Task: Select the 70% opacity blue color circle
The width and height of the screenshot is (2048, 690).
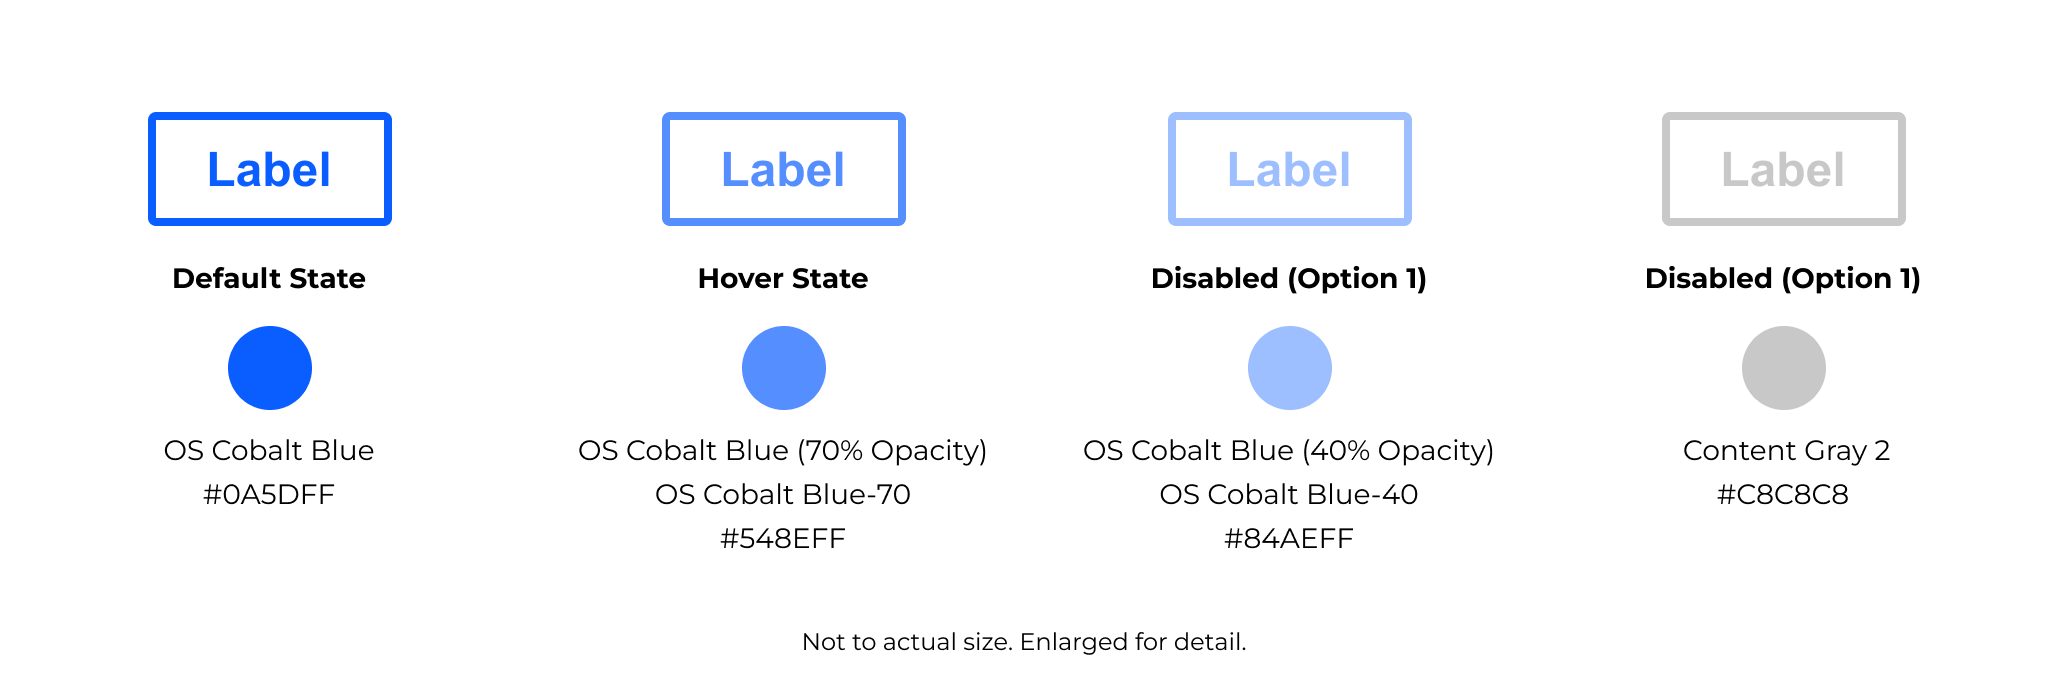Action: (x=784, y=368)
